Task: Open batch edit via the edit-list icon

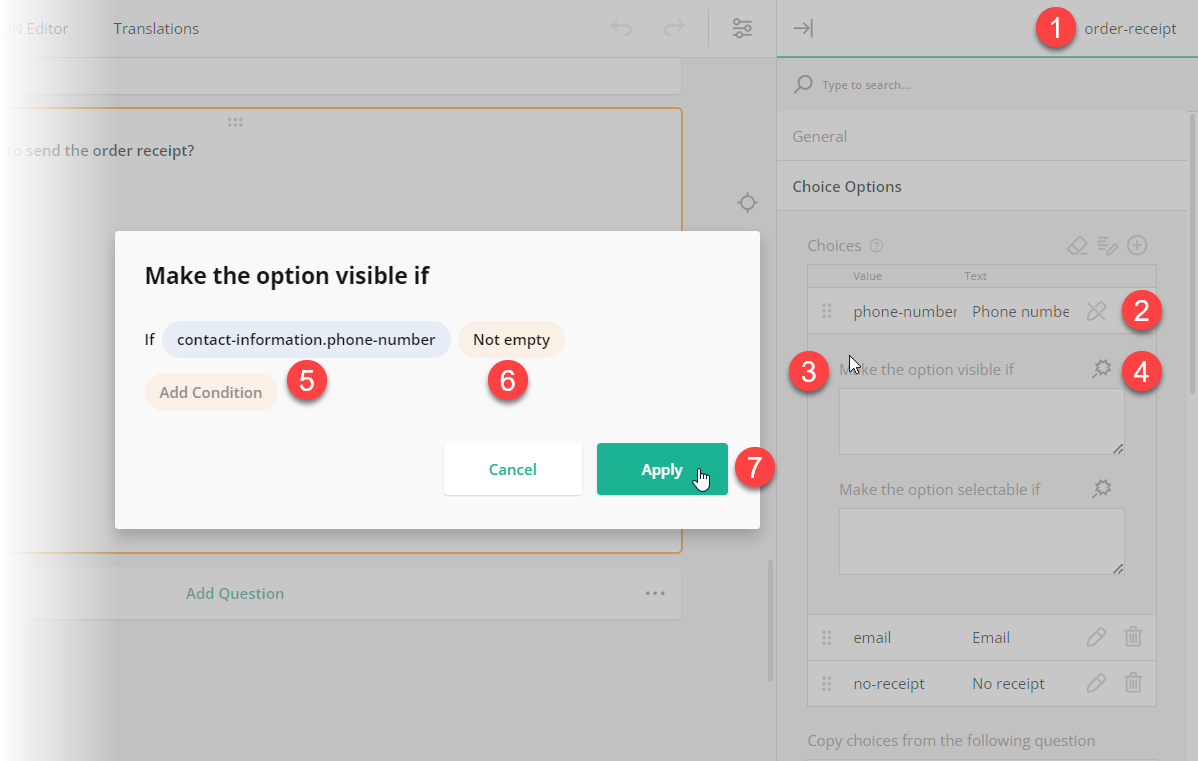Action: coord(1107,245)
